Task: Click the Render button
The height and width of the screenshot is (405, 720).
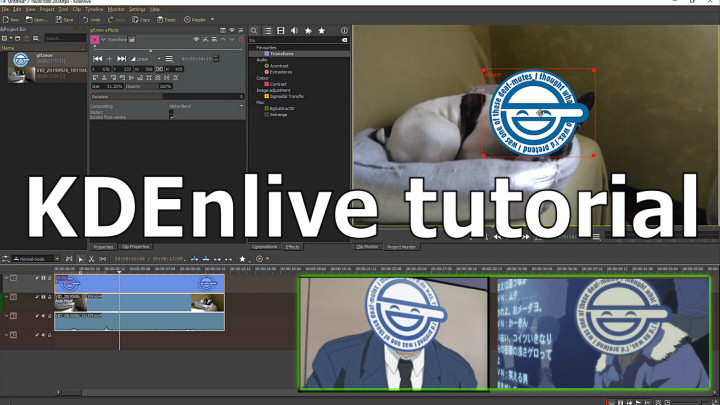Action: pyautogui.click(x=195, y=20)
